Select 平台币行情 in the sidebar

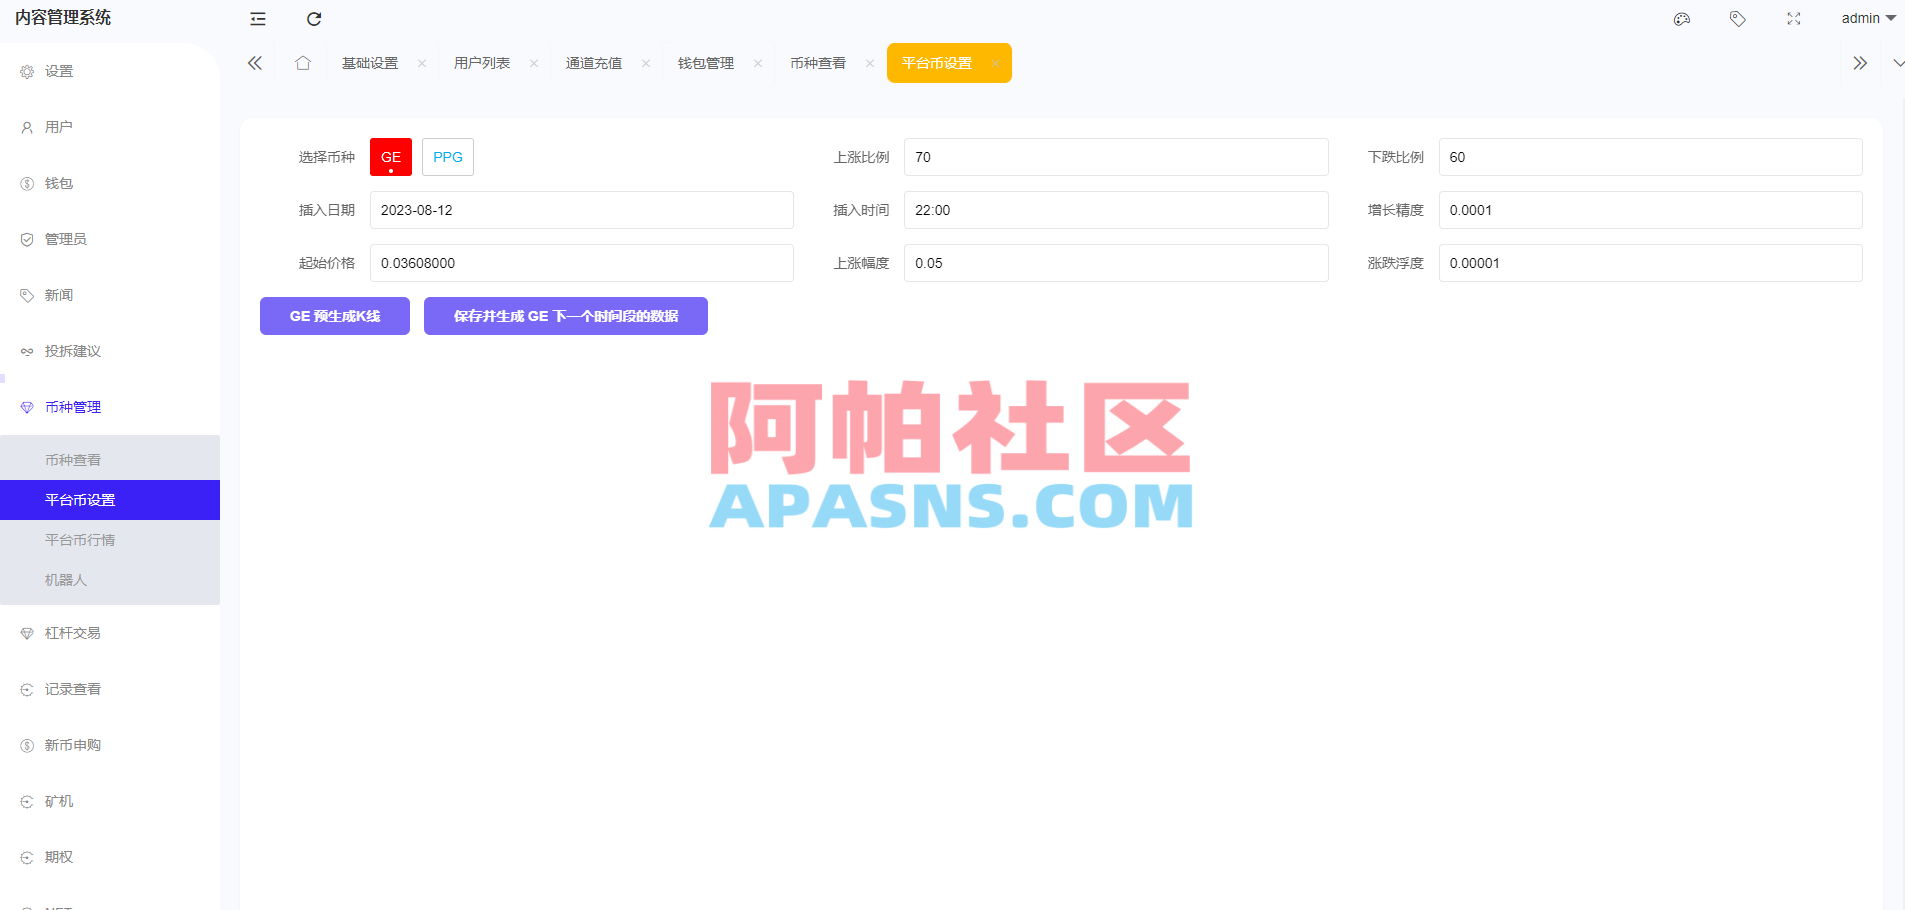tap(82, 539)
